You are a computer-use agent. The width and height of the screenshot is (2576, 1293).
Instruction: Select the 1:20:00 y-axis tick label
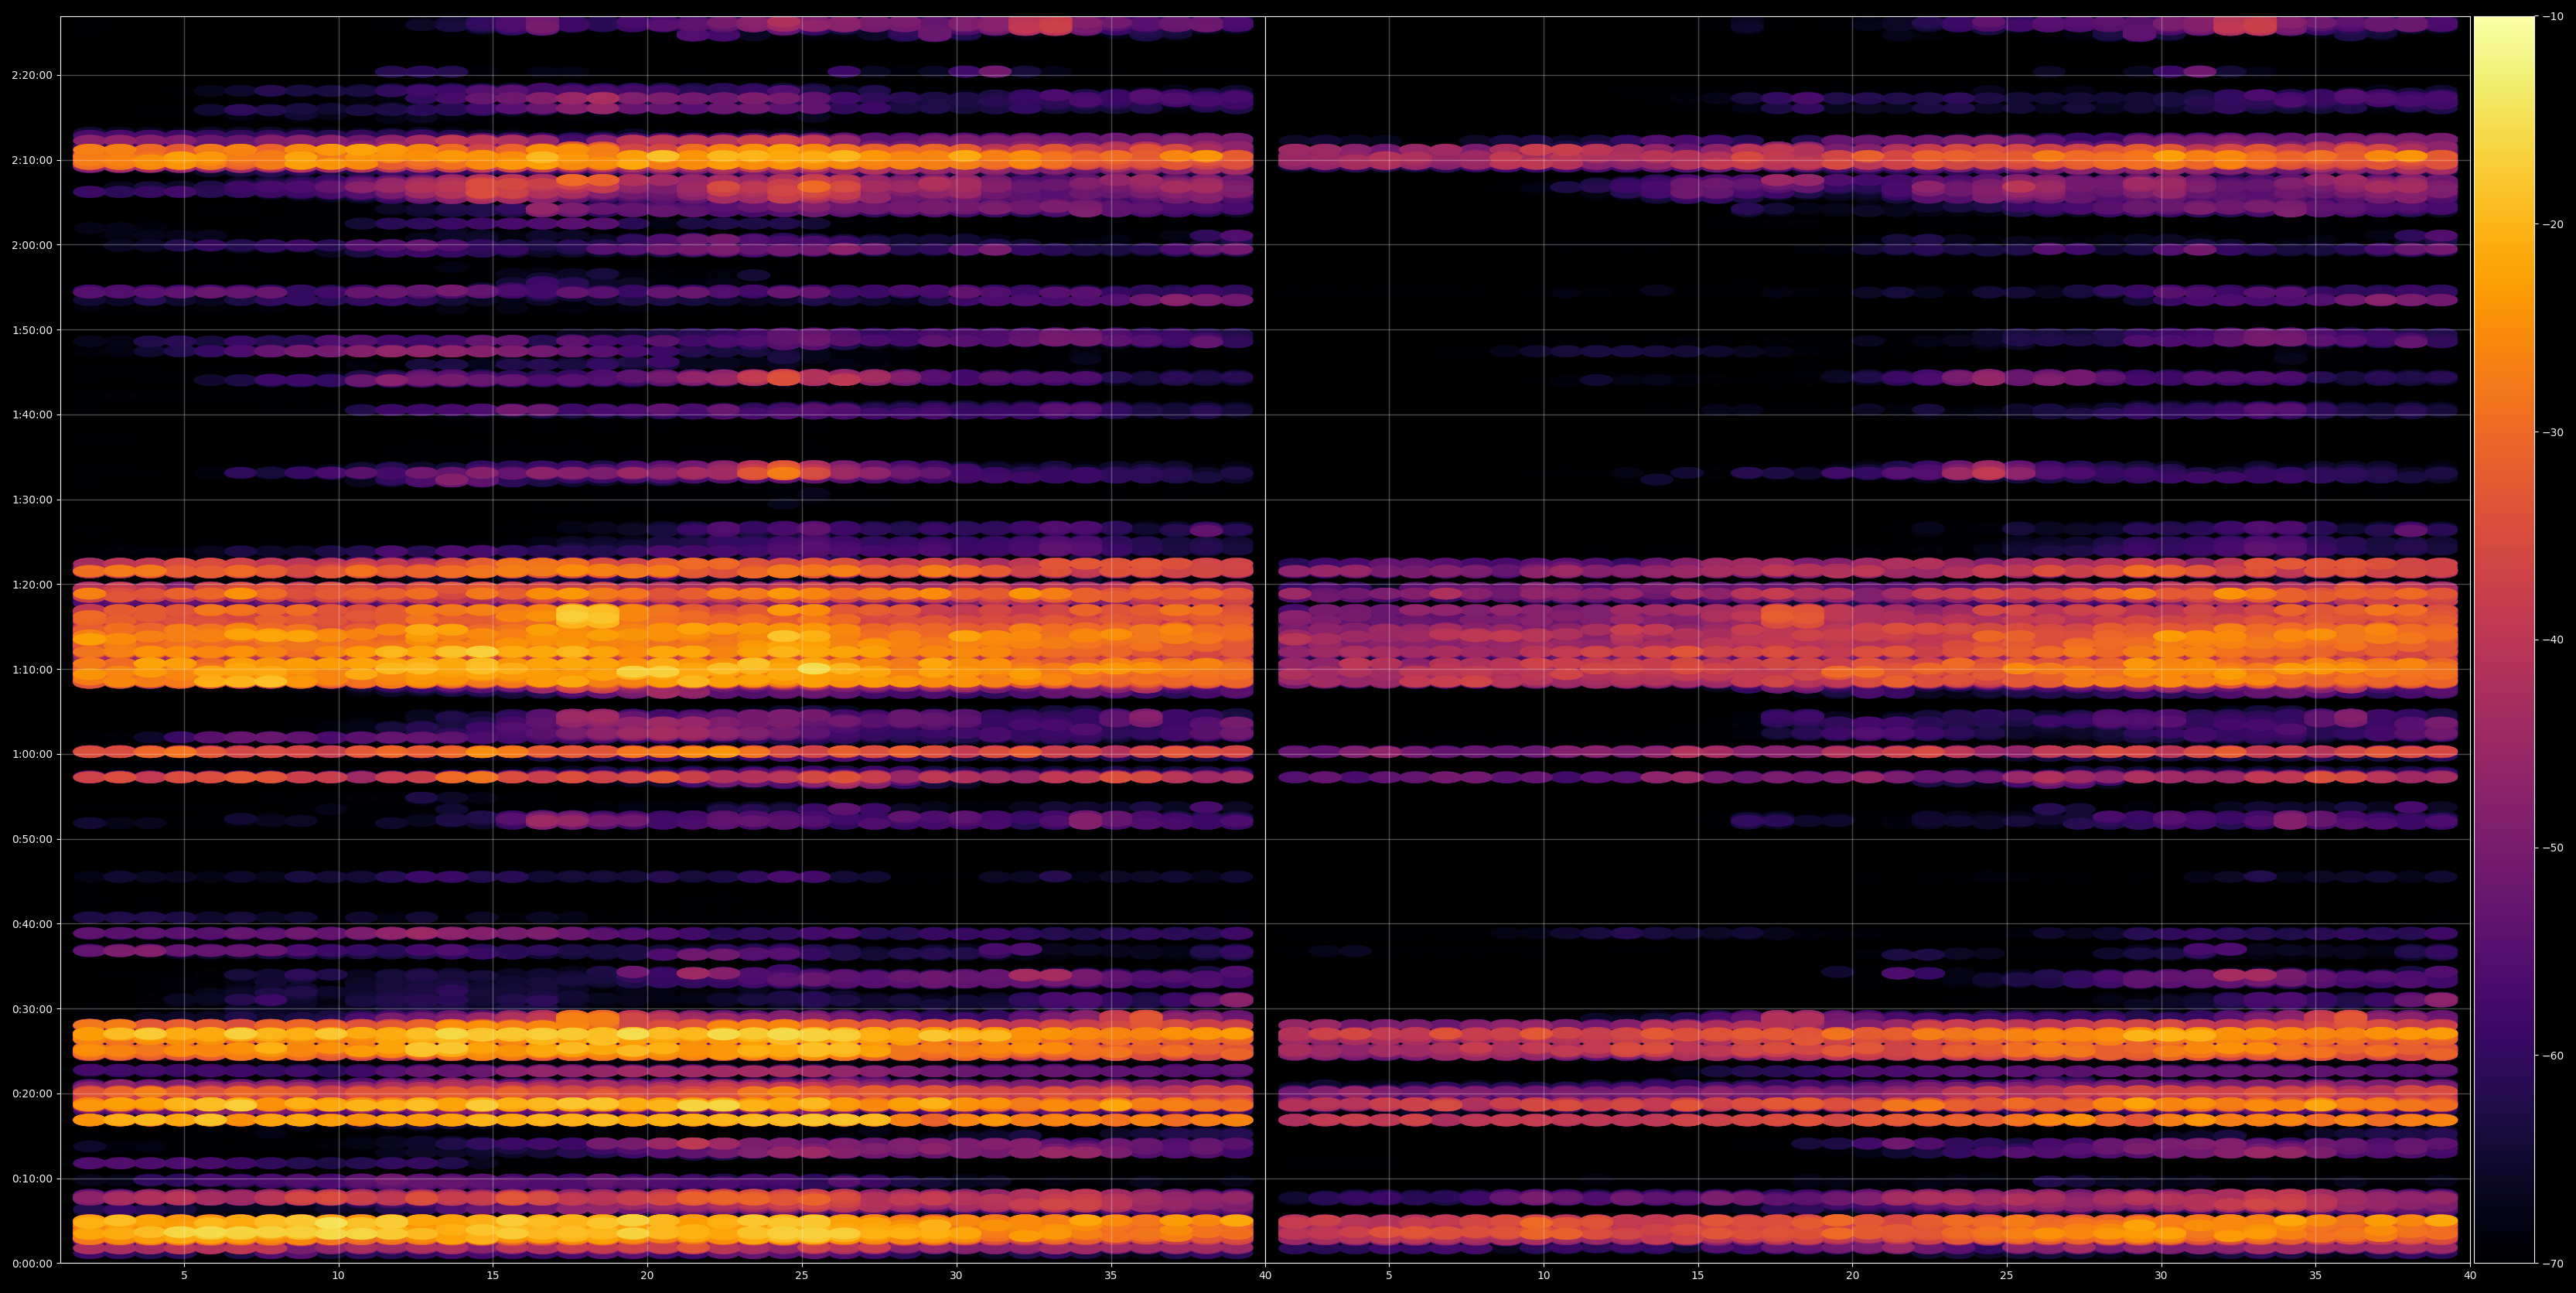click(32, 584)
